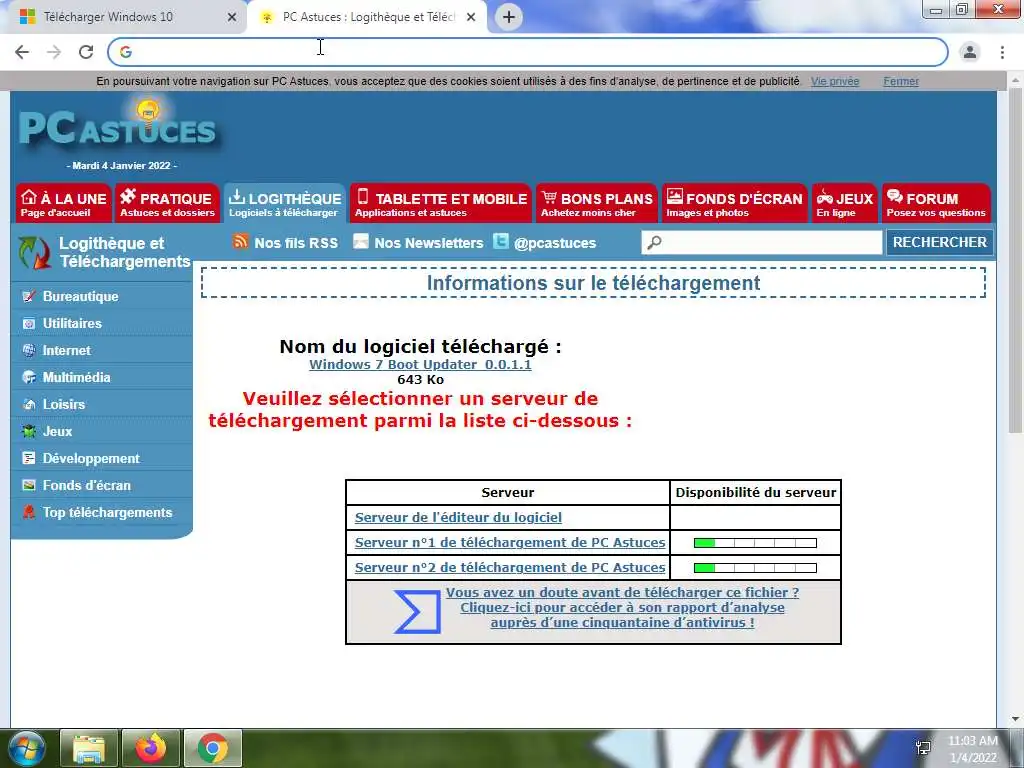Screen dimensions: 1024x768
Task: Dismiss the cookie notice with Fermer
Action: click(x=901, y=82)
